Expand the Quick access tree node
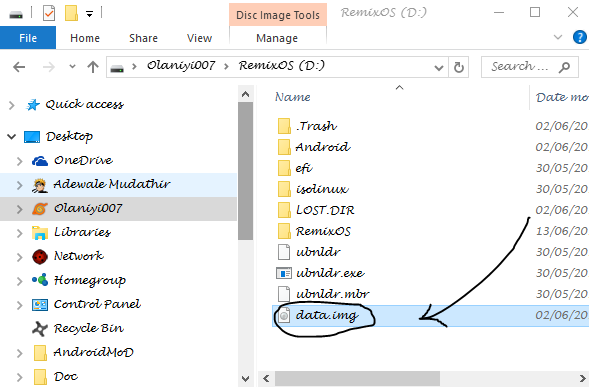Viewport: 589px width, 387px height. click(x=12, y=105)
